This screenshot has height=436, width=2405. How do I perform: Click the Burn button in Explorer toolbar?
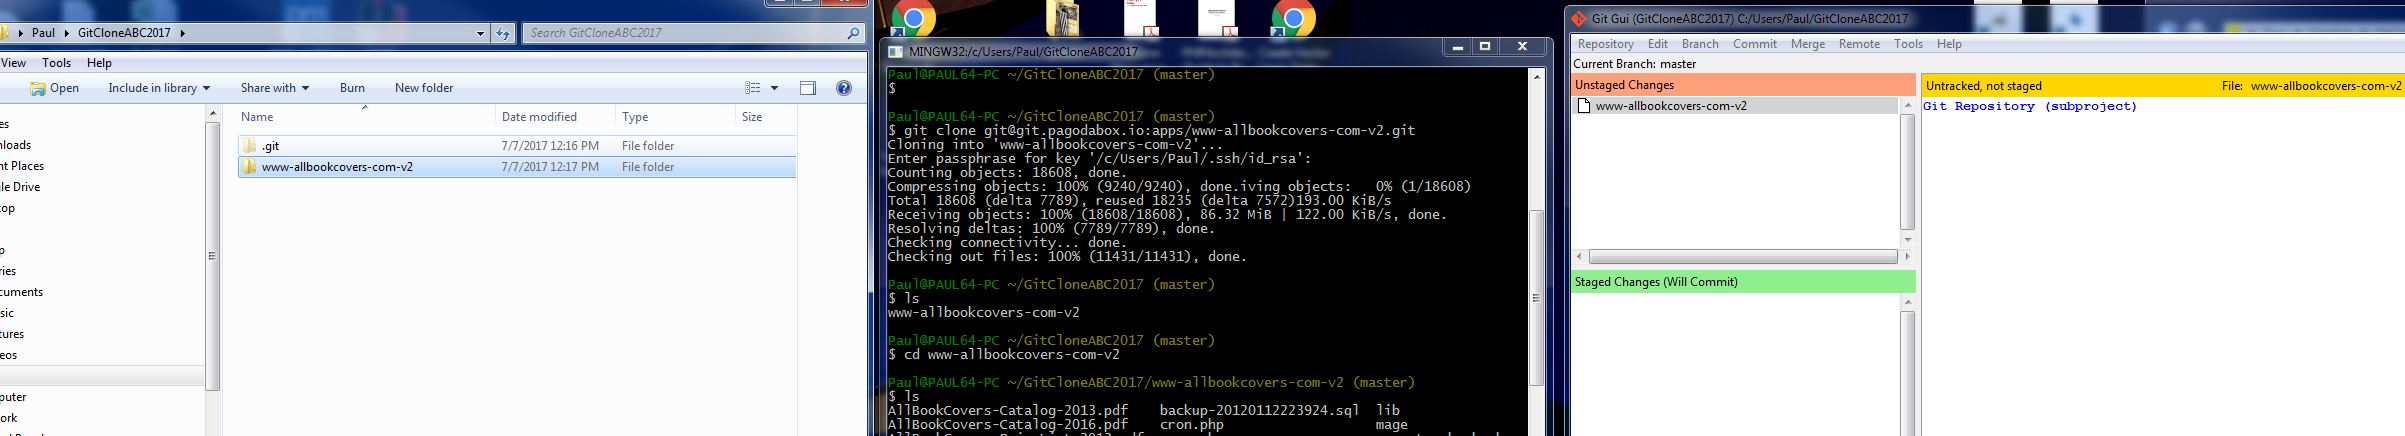coord(352,88)
